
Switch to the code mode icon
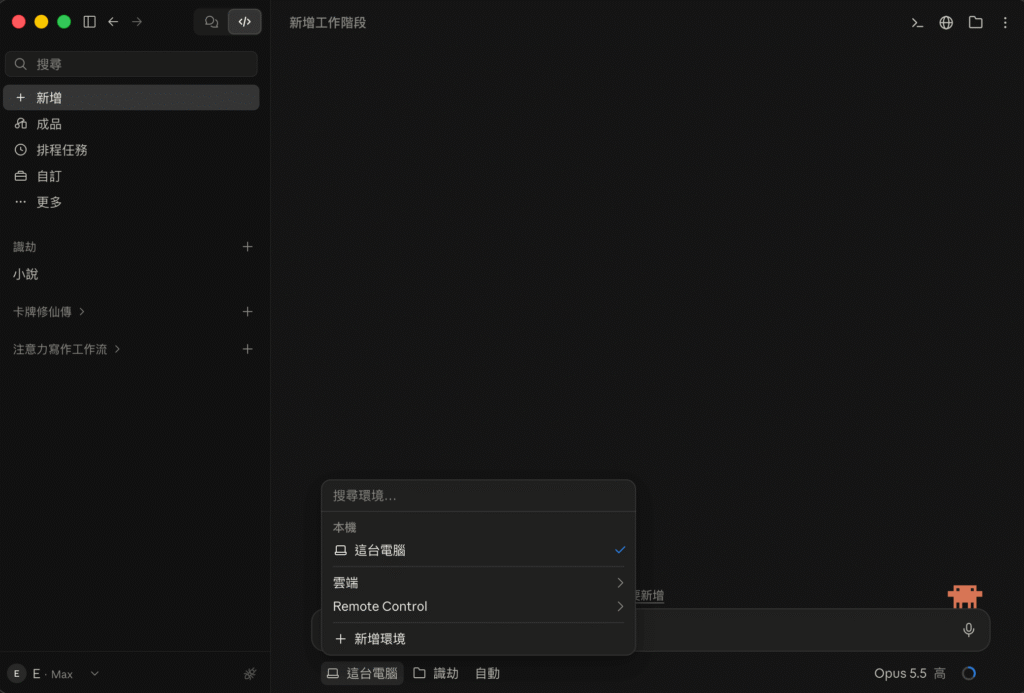(x=244, y=22)
